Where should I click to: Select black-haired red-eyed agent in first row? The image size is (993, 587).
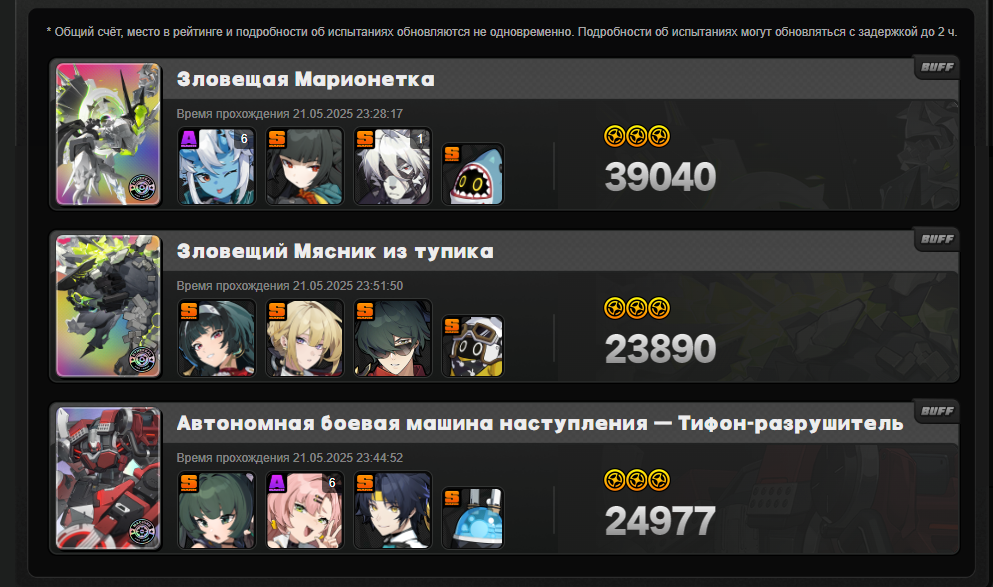pyautogui.click(x=305, y=166)
